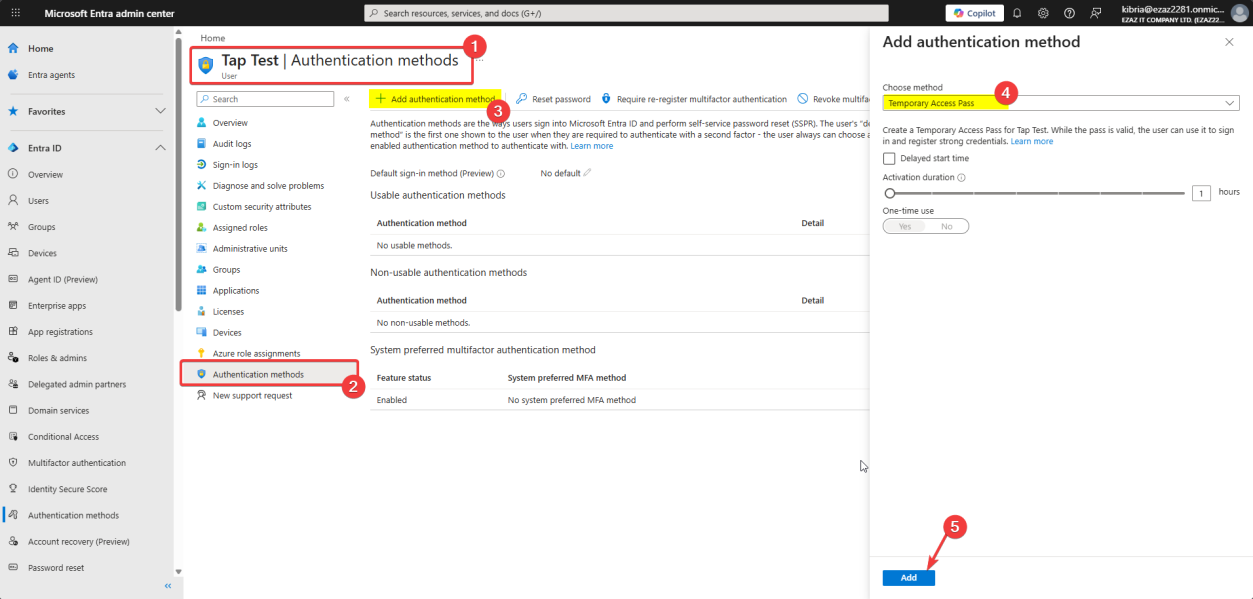This screenshot has width=1253, height=599.
Task: Click the Activation duration info icon
Action: coord(962,178)
